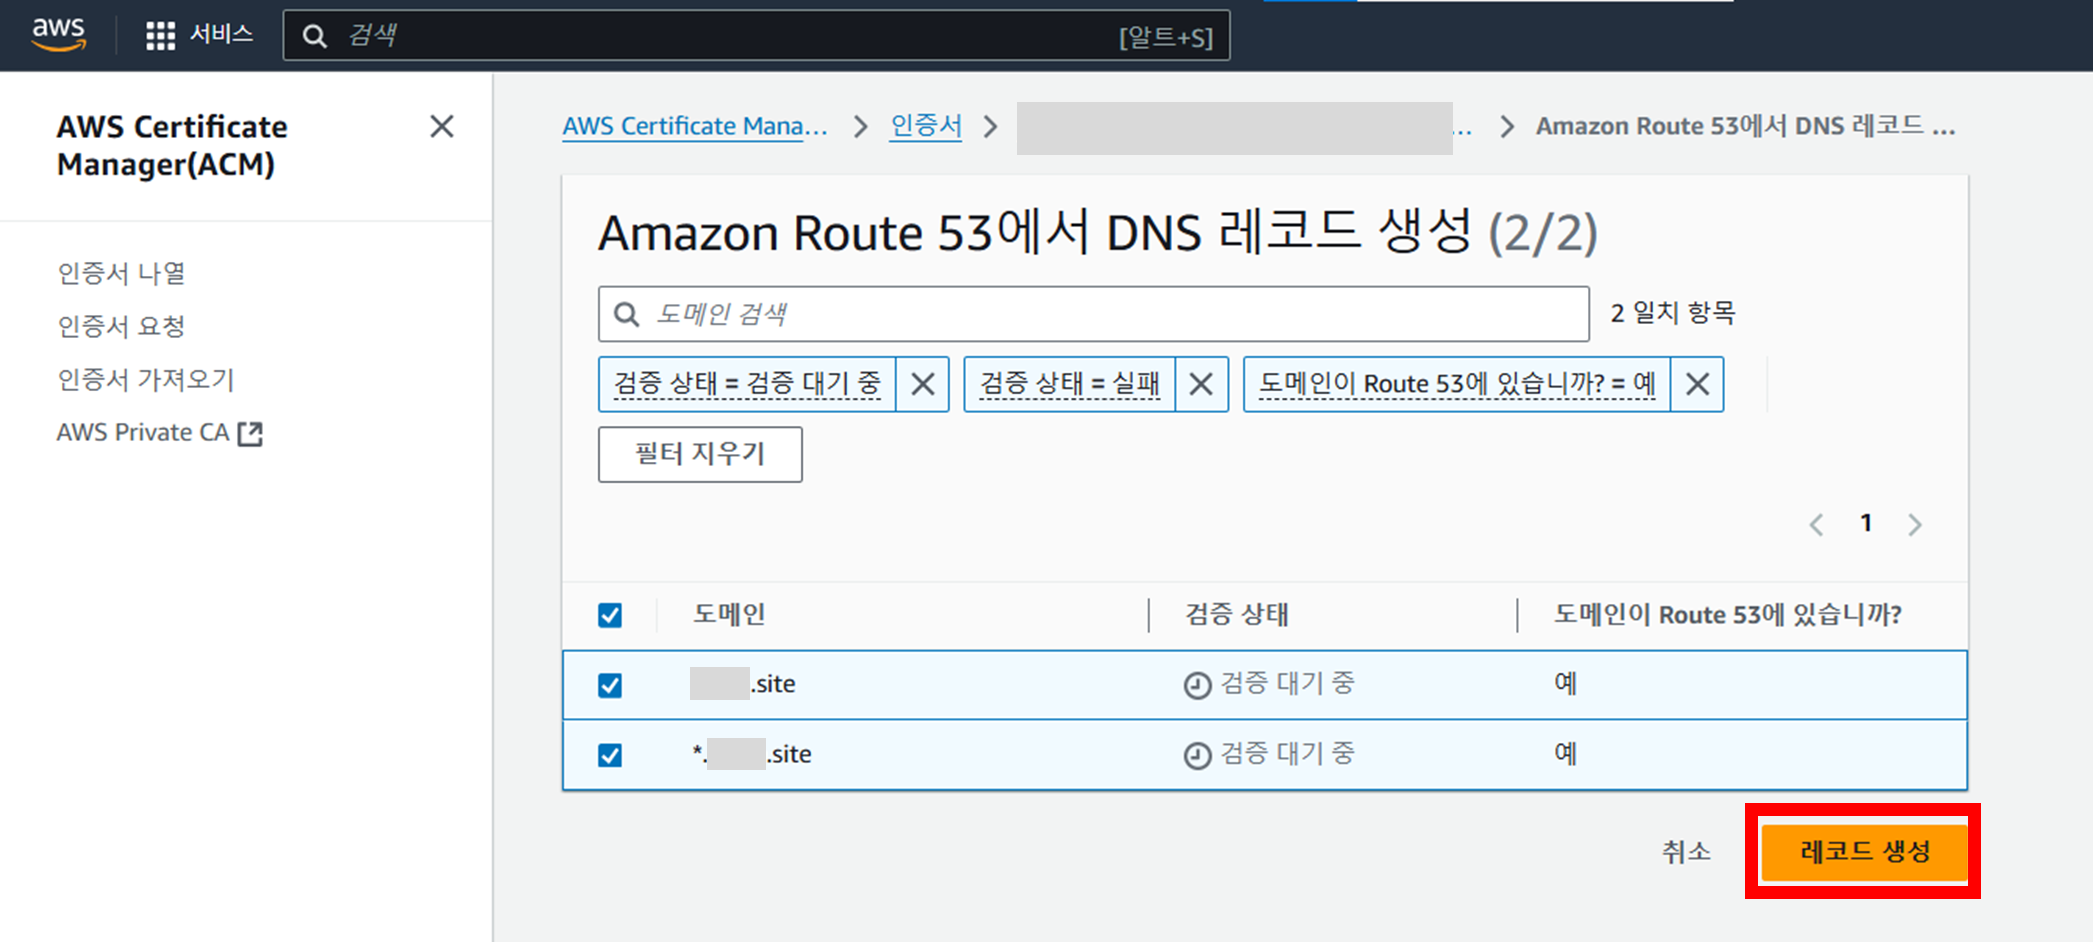Remove the Route 53 = 예 filter
This screenshot has height=942, width=2093.
[1697, 384]
